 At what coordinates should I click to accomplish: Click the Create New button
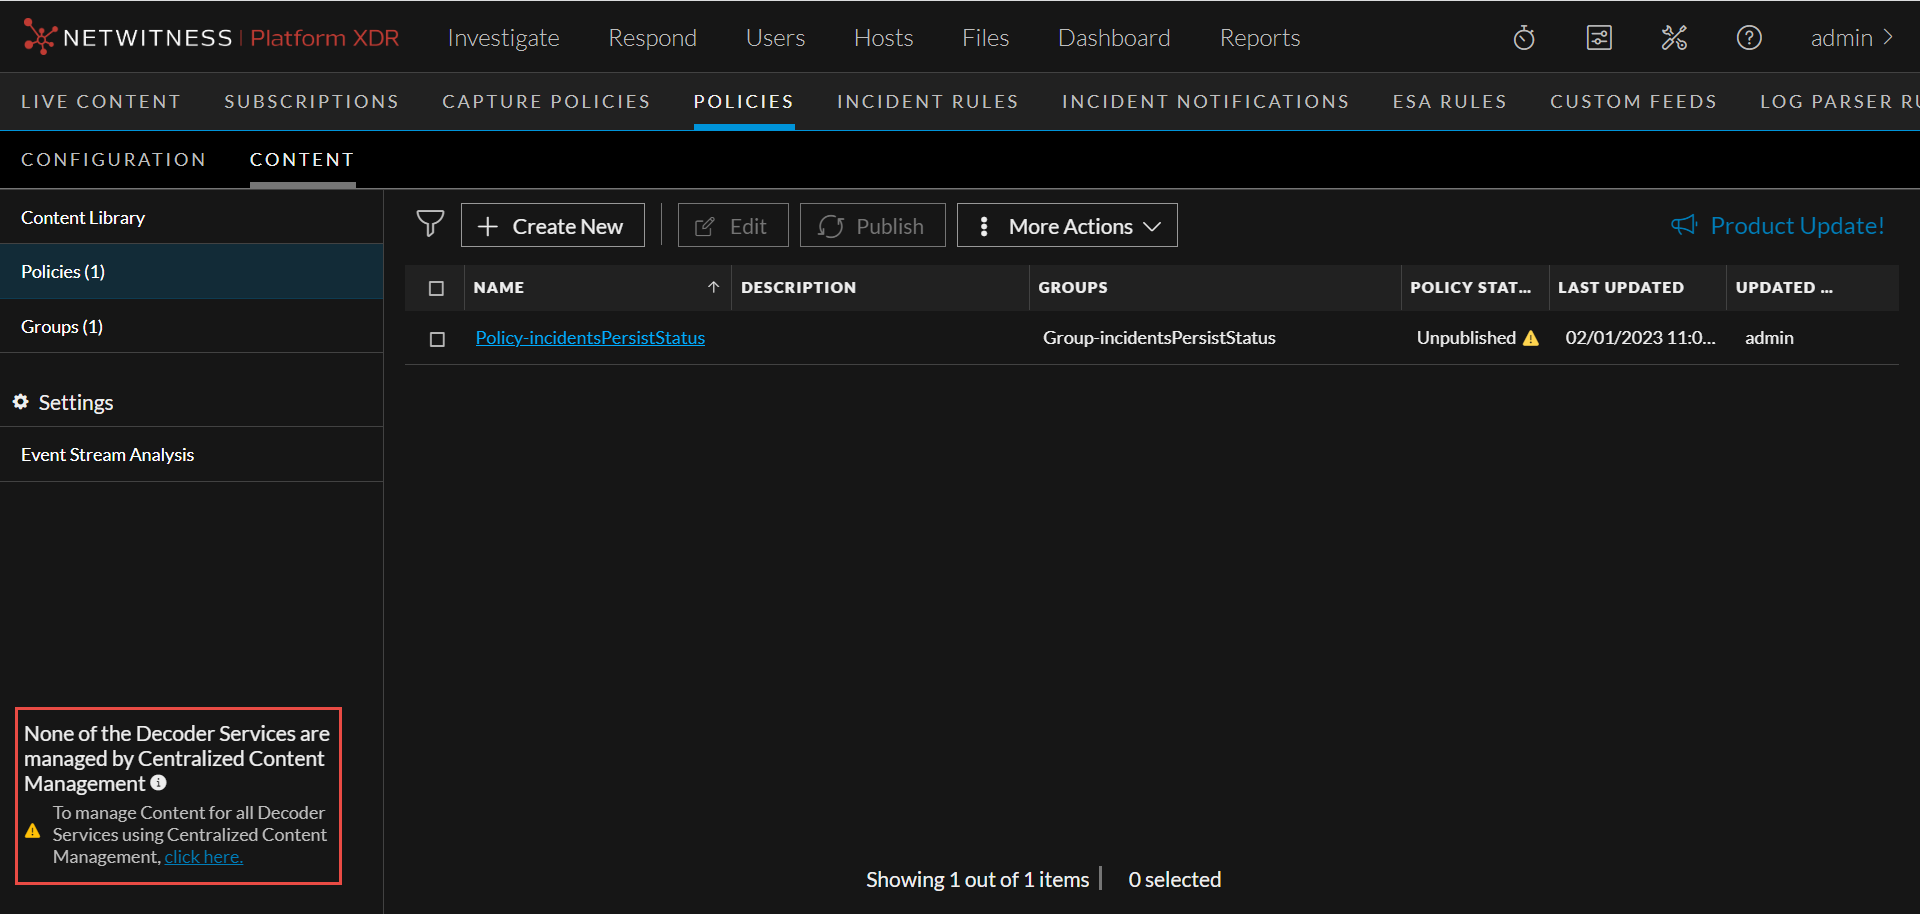[552, 225]
